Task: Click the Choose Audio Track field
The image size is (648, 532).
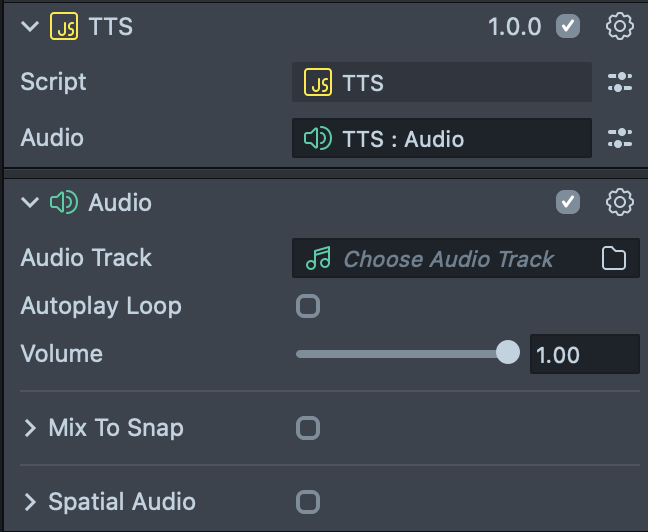Action: pyautogui.click(x=448, y=259)
